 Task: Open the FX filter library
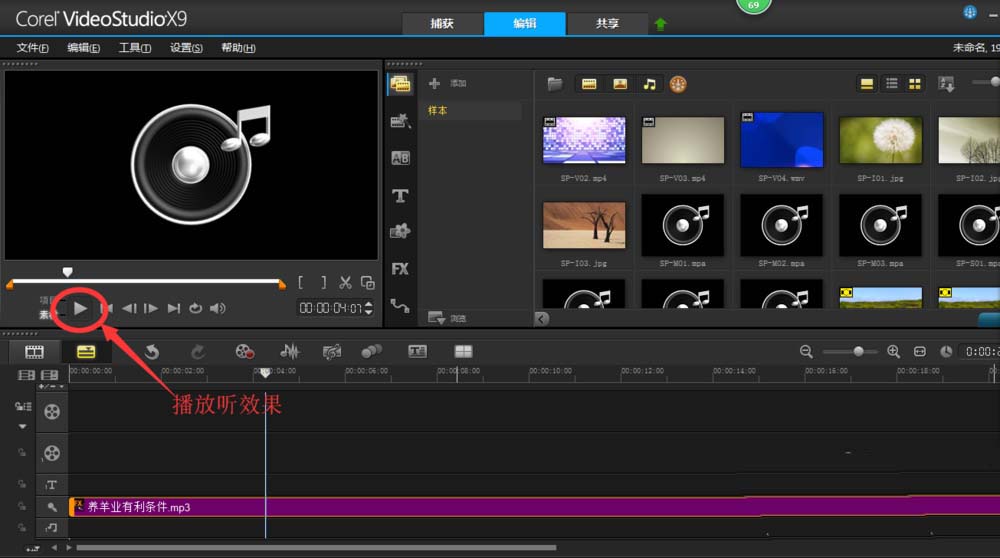coord(400,268)
